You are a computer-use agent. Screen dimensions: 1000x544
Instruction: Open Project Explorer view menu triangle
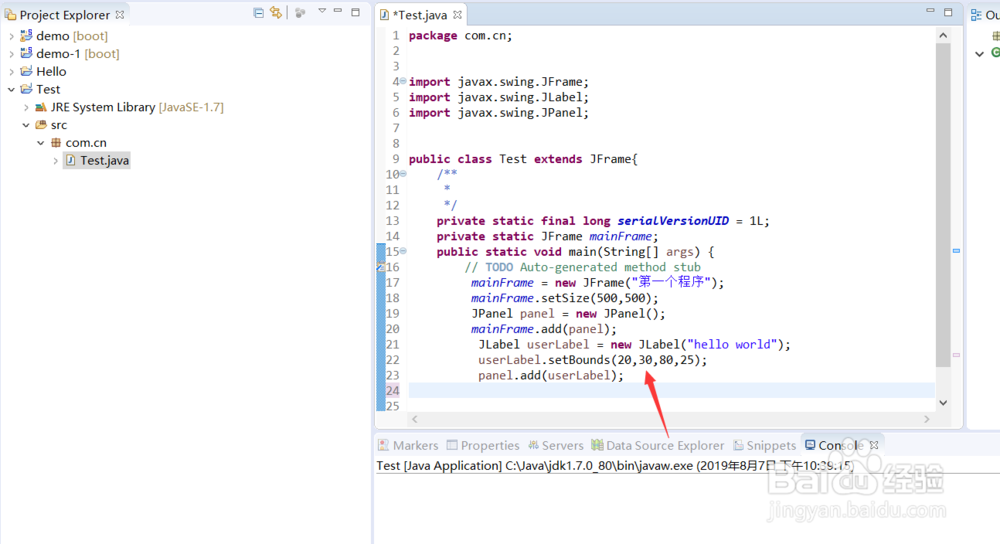(x=321, y=11)
